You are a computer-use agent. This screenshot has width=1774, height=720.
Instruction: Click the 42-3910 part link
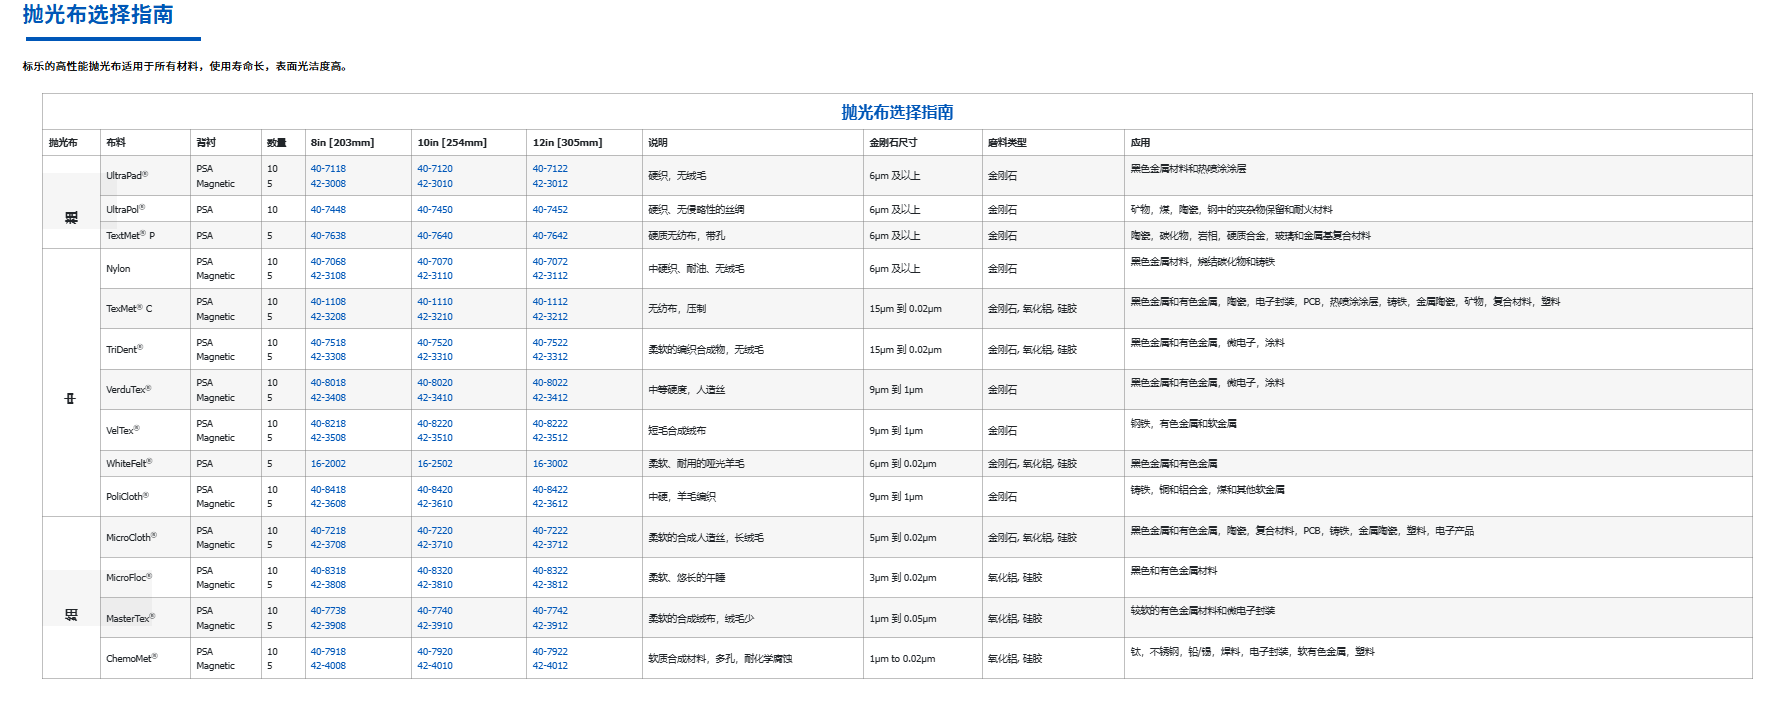point(435,626)
